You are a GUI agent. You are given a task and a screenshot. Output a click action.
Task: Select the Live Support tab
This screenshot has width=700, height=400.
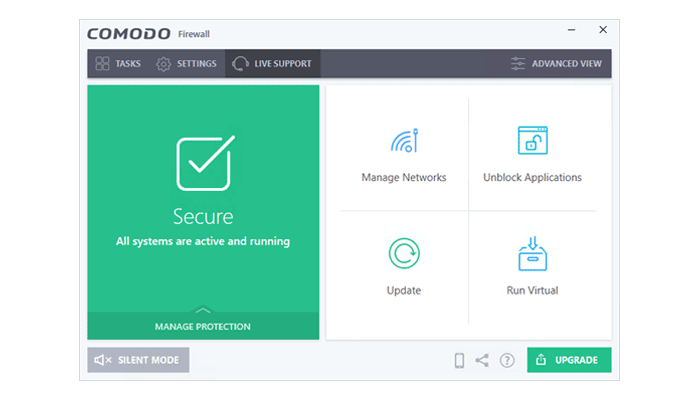click(272, 64)
